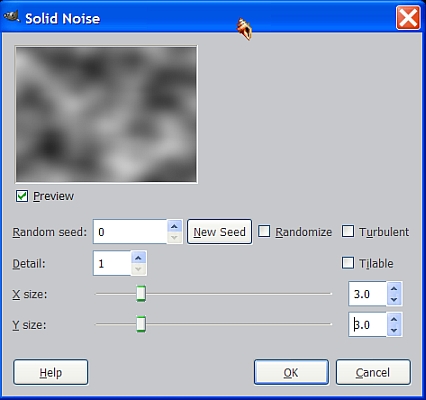Increment the Detail value up arrow
This screenshot has height=400, width=426.
pos(138,258)
